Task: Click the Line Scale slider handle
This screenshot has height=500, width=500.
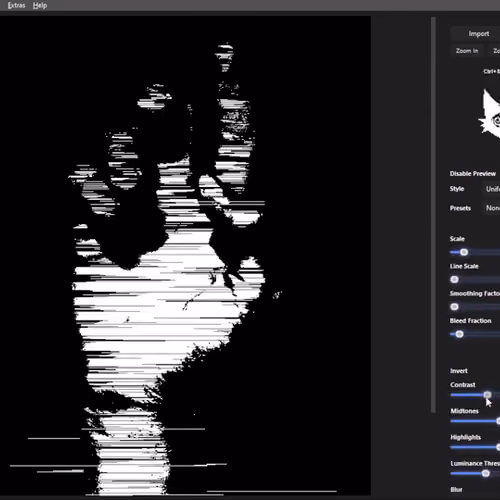Action: tap(454, 279)
